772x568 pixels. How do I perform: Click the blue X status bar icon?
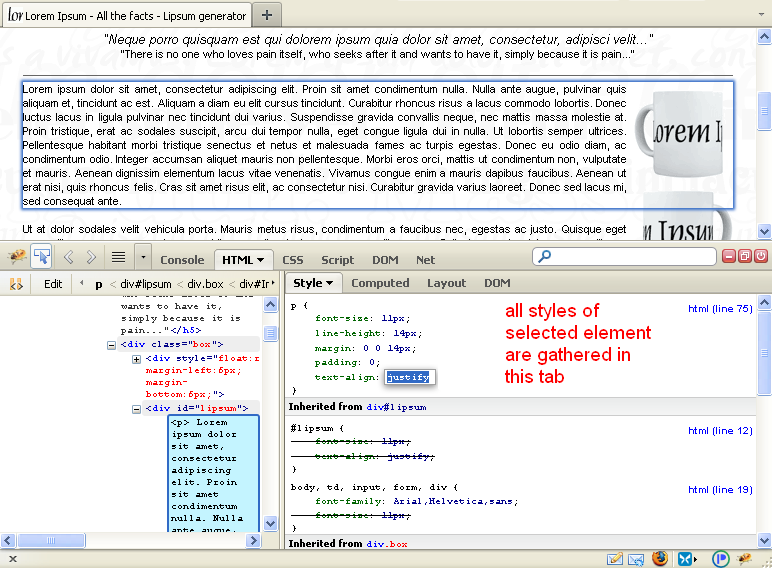click(x=685, y=559)
